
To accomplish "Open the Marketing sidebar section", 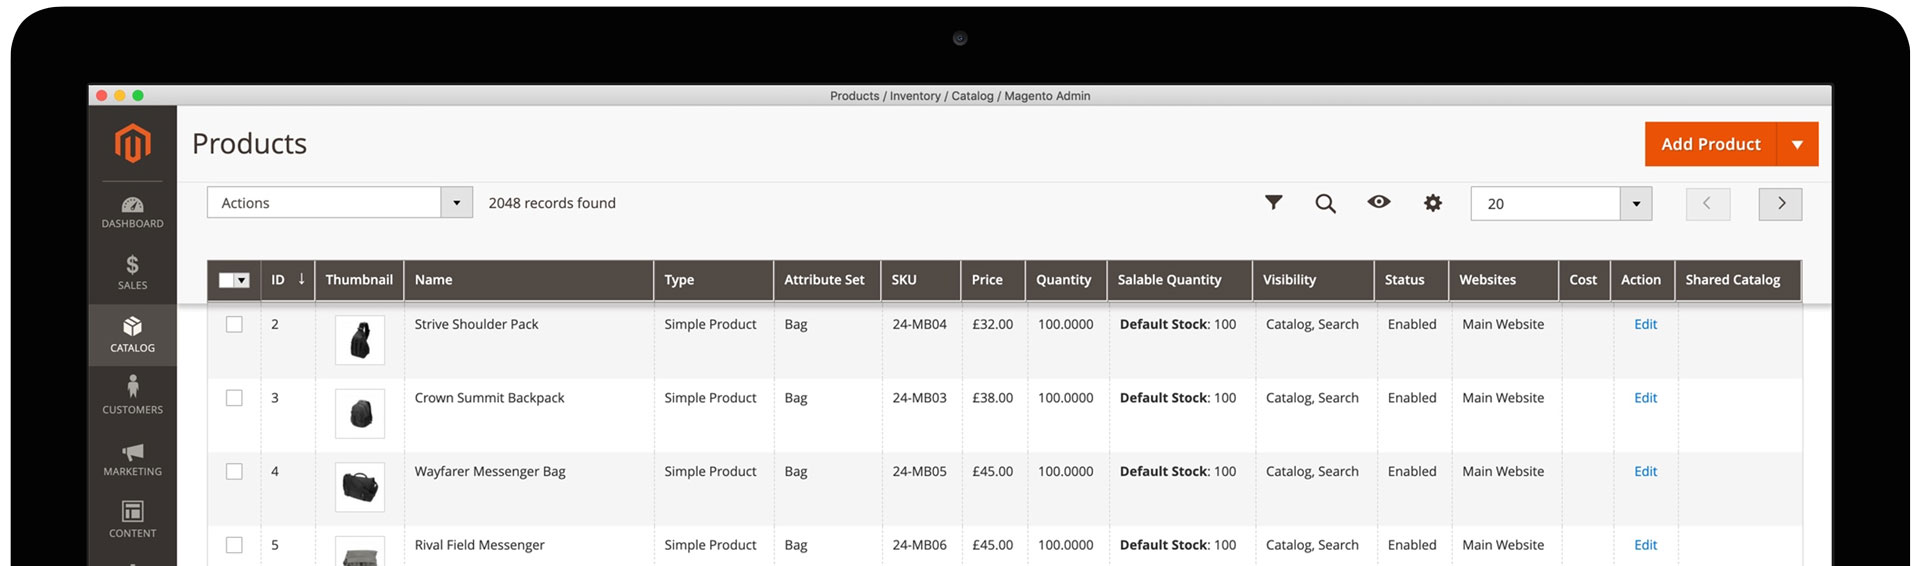I will click(132, 459).
